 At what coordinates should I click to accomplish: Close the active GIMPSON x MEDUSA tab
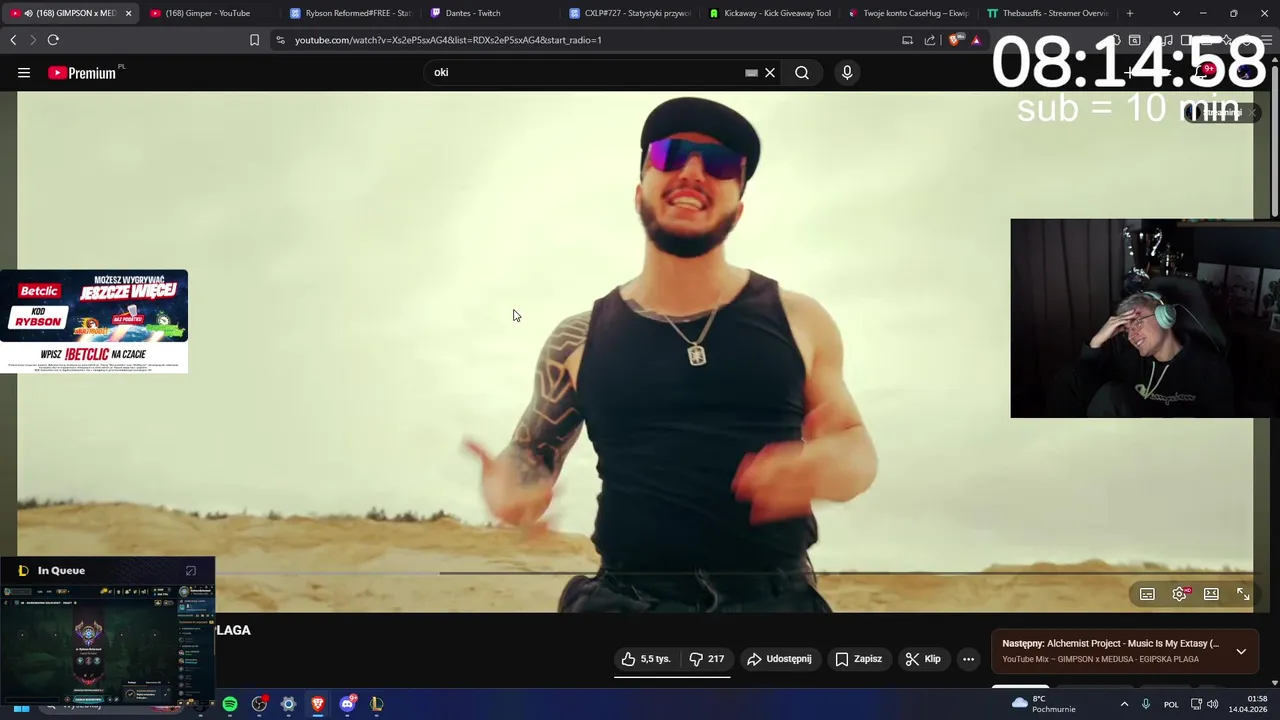(128, 13)
